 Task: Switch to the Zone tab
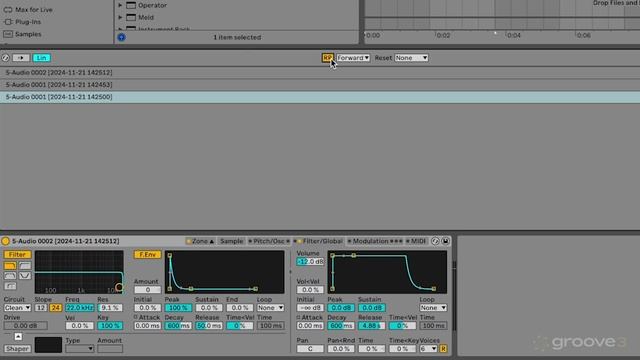tap(200, 241)
